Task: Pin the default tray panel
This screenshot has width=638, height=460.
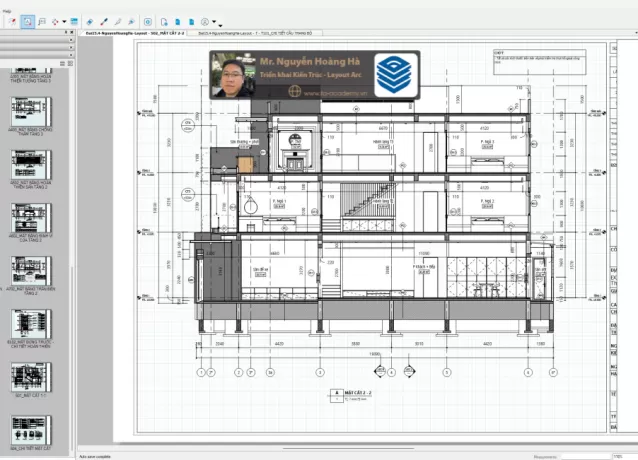Action: tap(66, 32)
